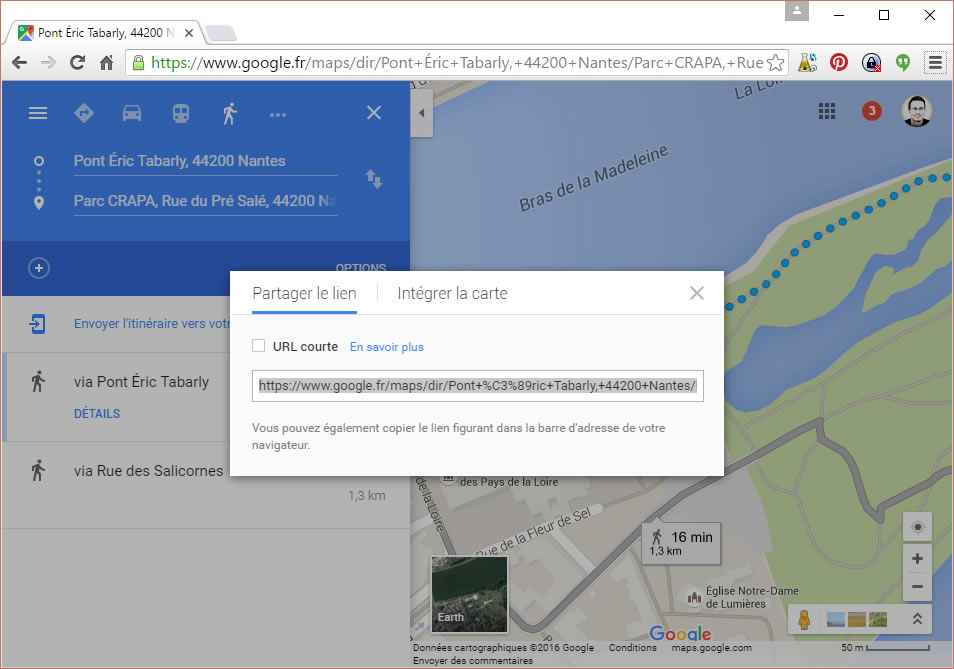
Task: Open more travel modes ellipsis
Action: (x=278, y=114)
